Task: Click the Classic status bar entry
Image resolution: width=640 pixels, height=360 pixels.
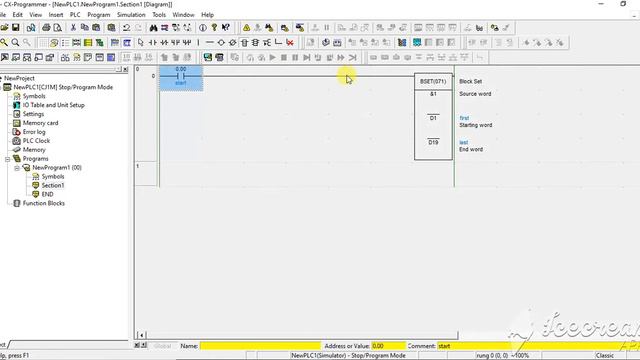Action: [x=604, y=356]
